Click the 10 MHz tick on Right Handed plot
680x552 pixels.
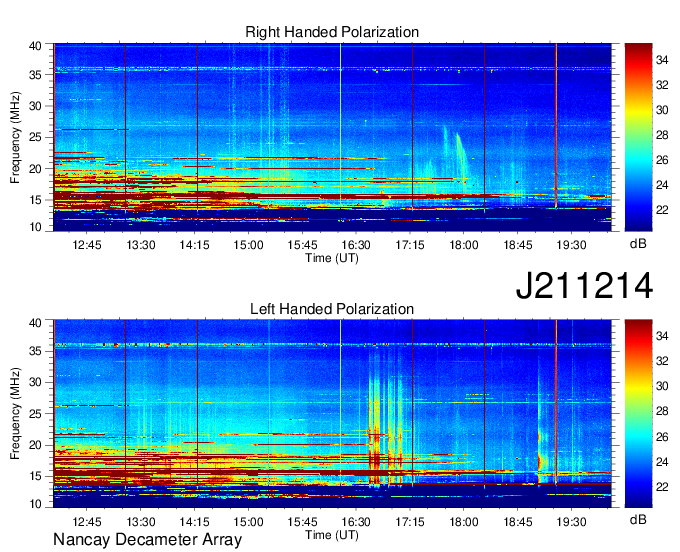[35, 227]
